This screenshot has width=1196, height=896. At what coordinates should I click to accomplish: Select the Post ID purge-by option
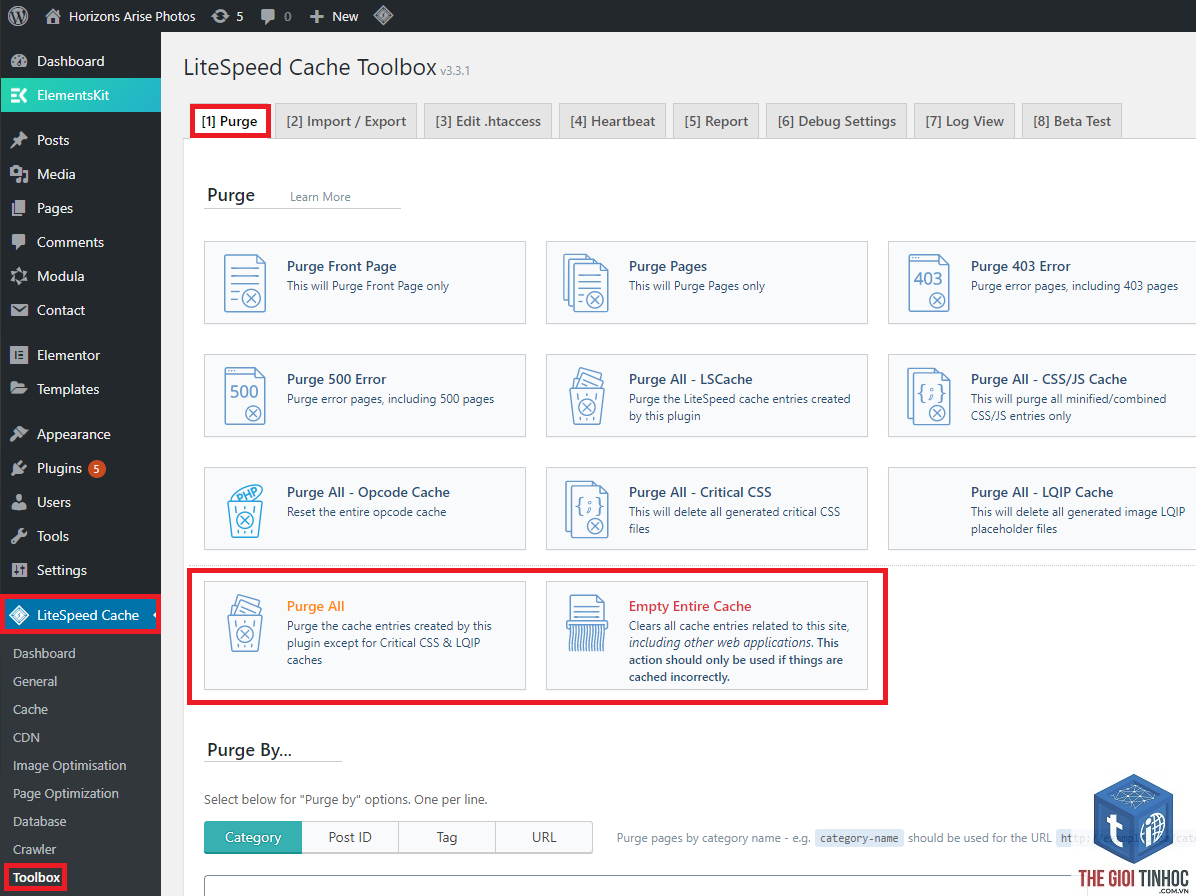(350, 837)
